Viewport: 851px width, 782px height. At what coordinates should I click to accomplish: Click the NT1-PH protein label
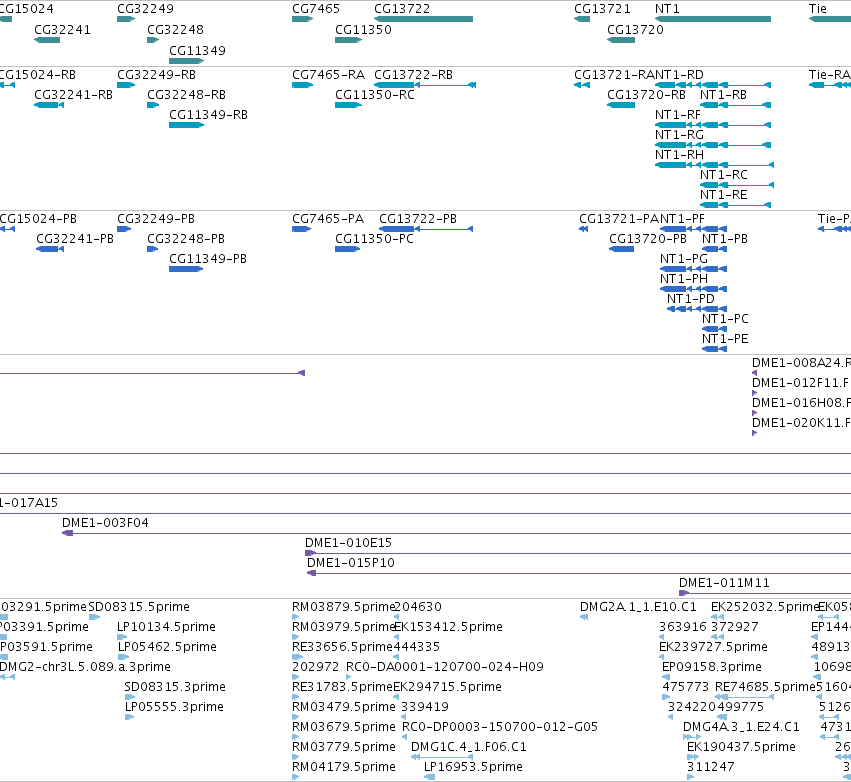click(x=684, y=279)
